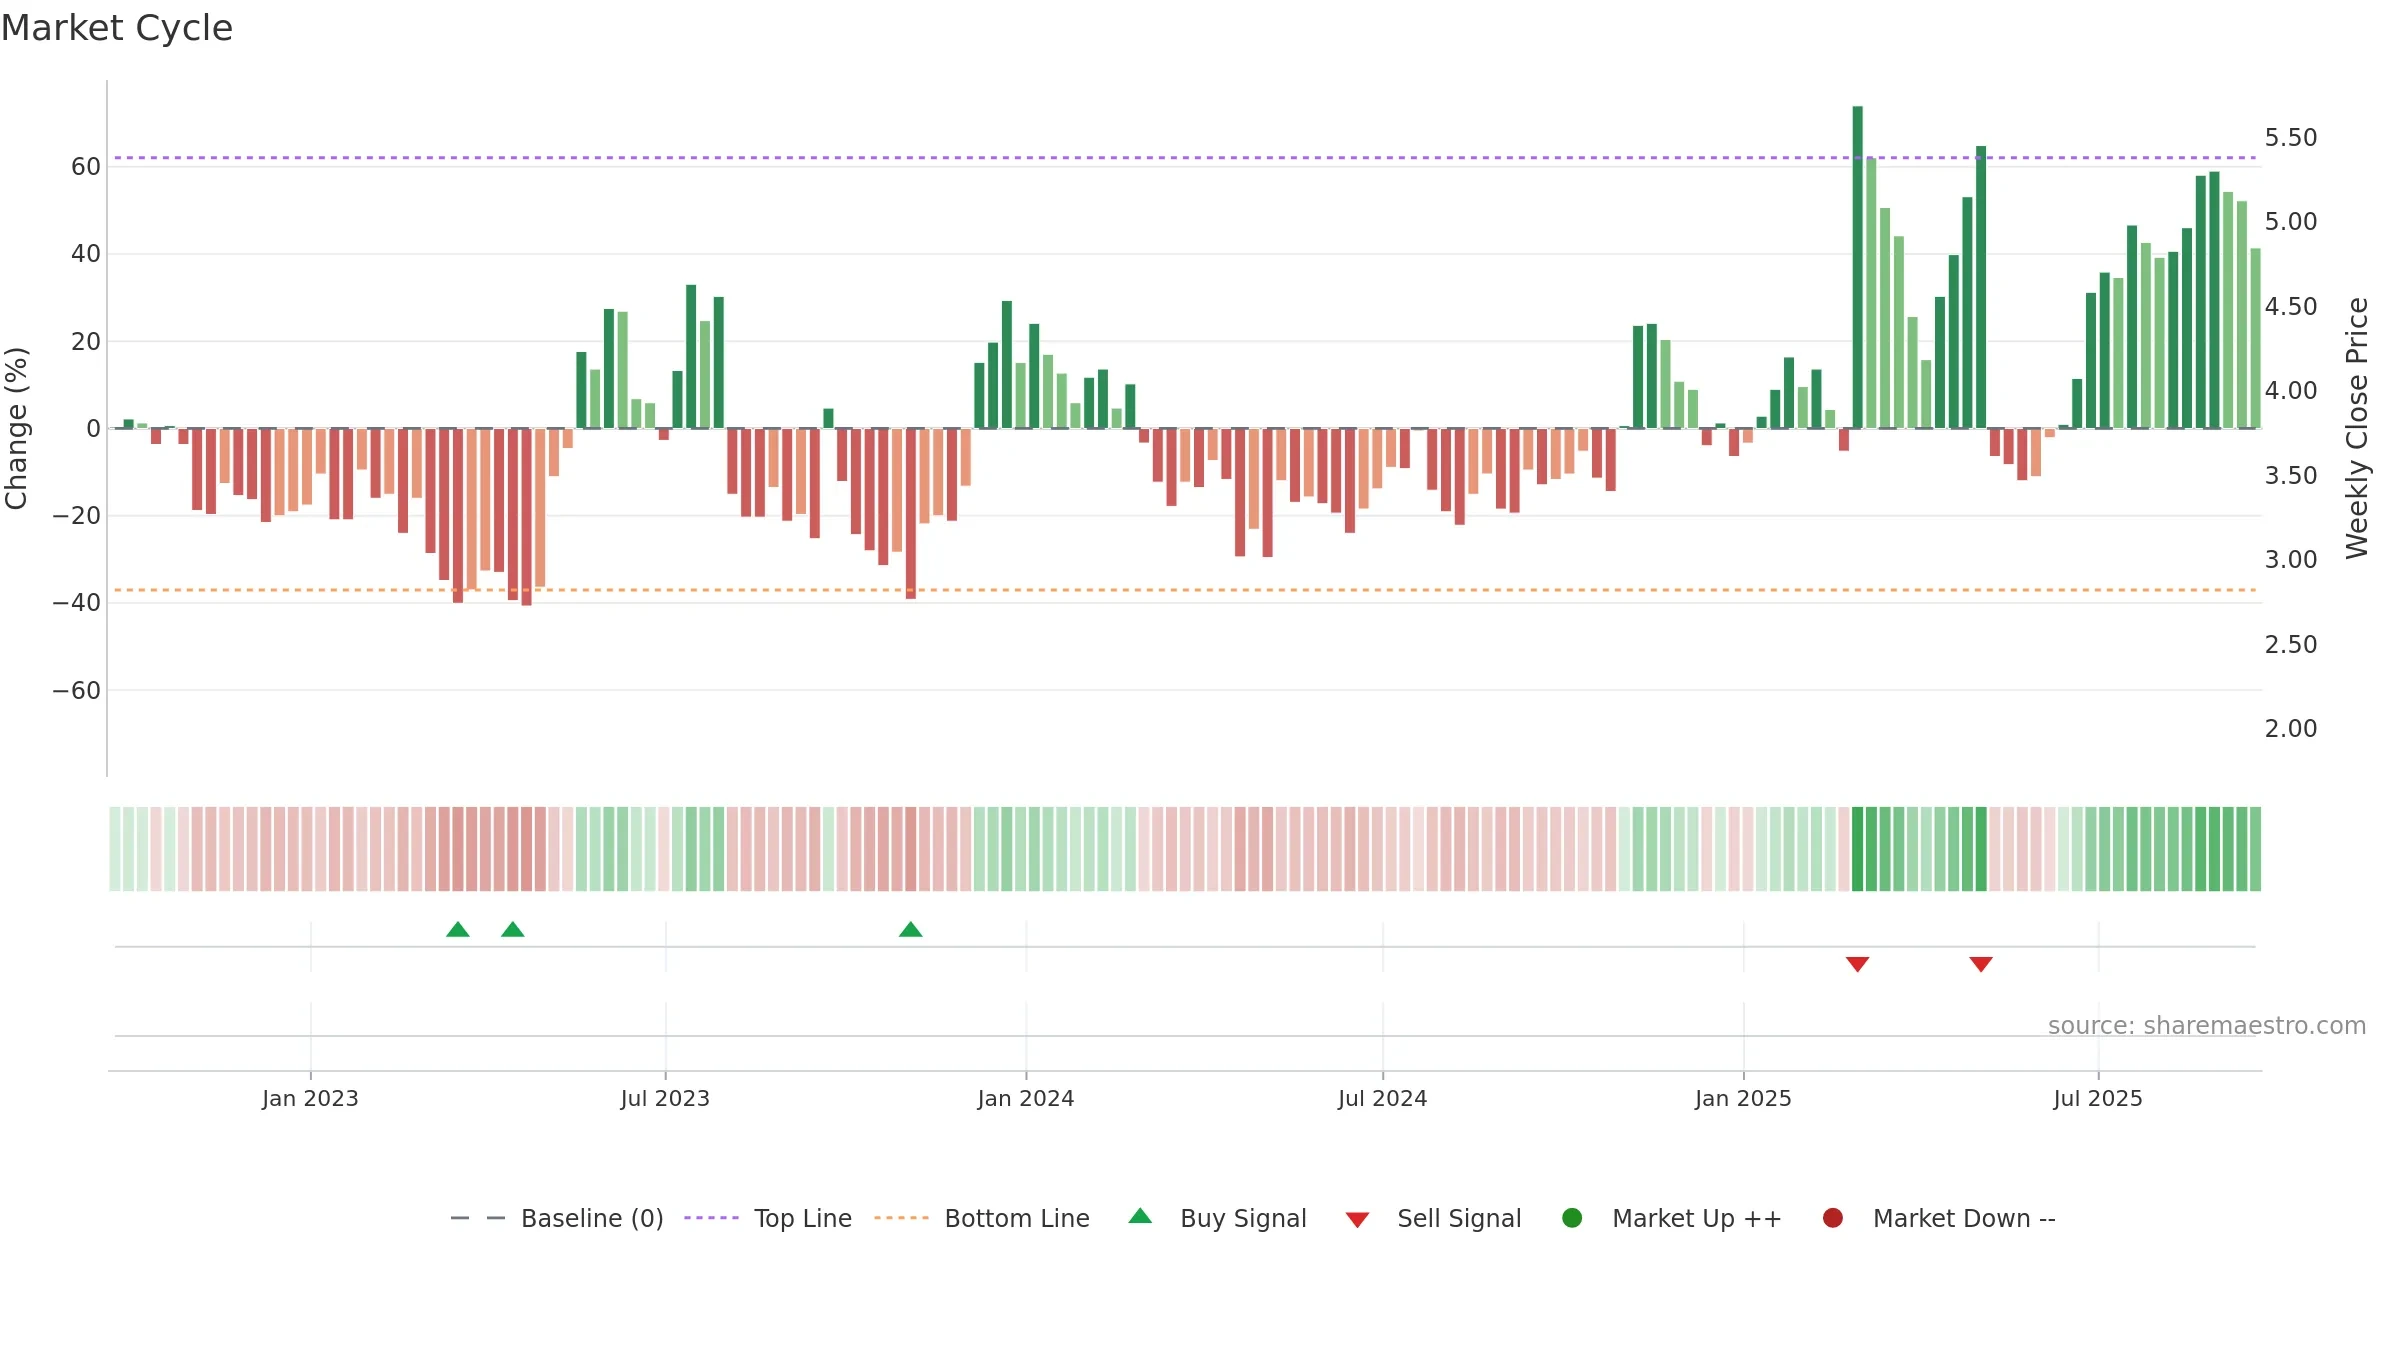Click the purple dotted Top Line legend sample
The width and height of the screenshot is (2400, 1350).
point(711,1218)
